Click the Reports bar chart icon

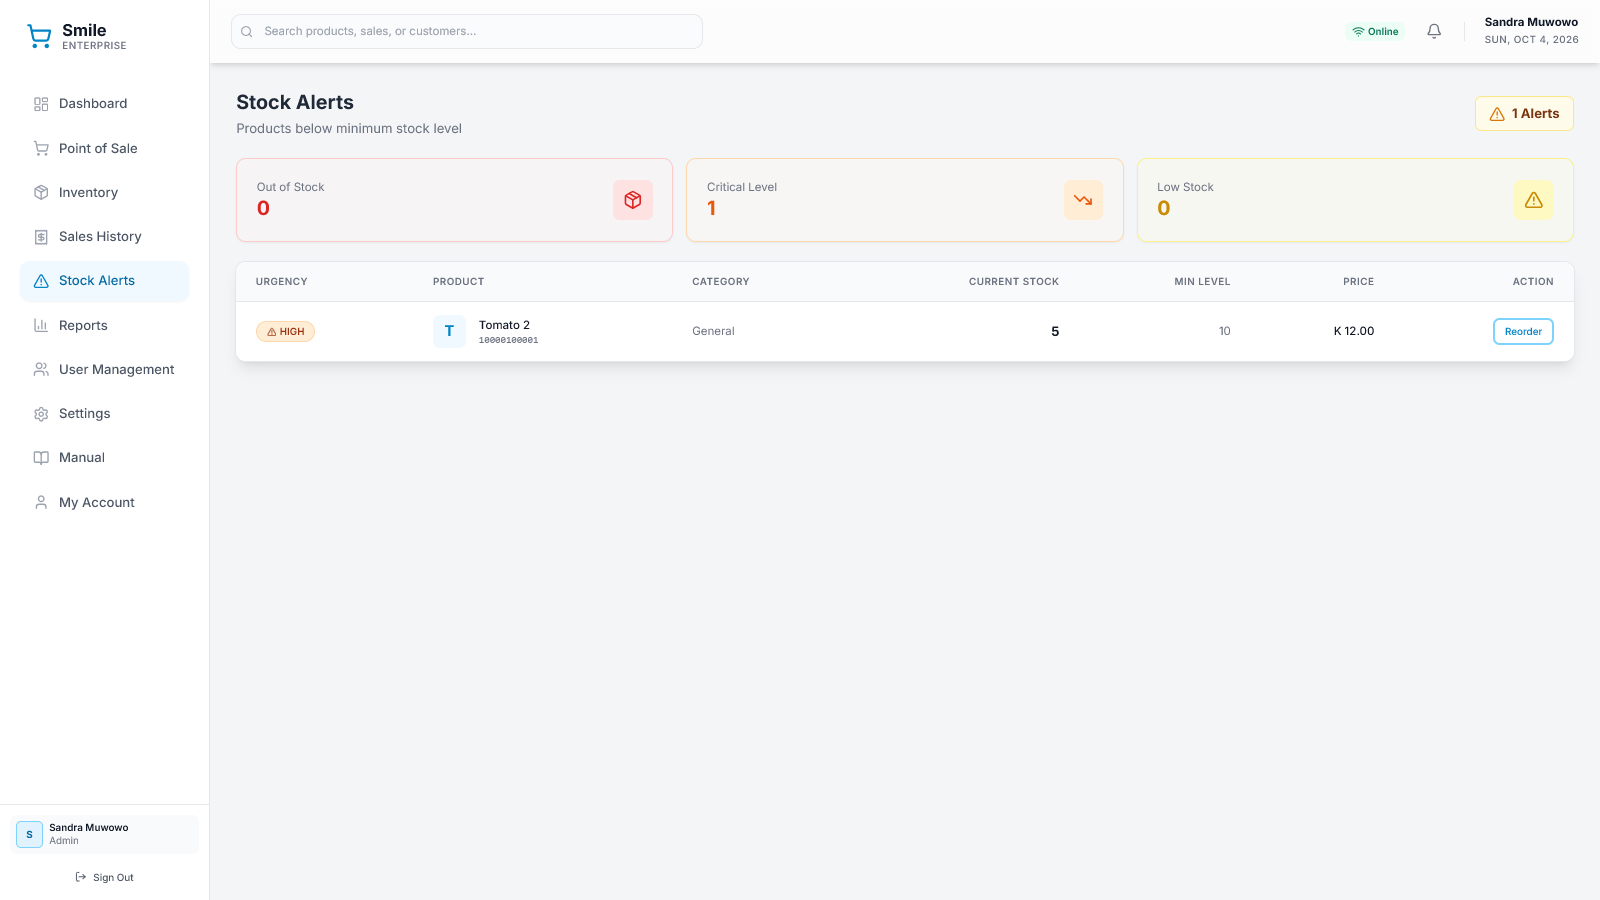coord(41,325)
